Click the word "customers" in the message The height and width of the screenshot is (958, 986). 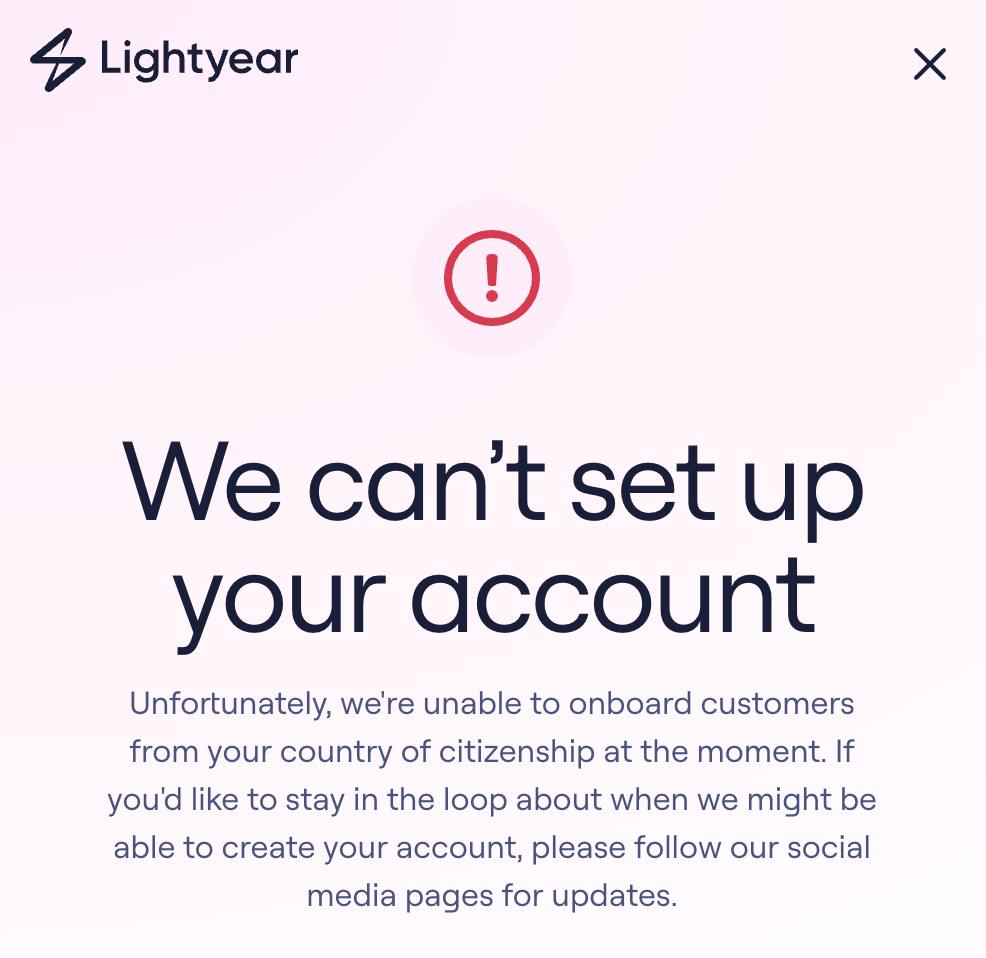coord(777,704)
